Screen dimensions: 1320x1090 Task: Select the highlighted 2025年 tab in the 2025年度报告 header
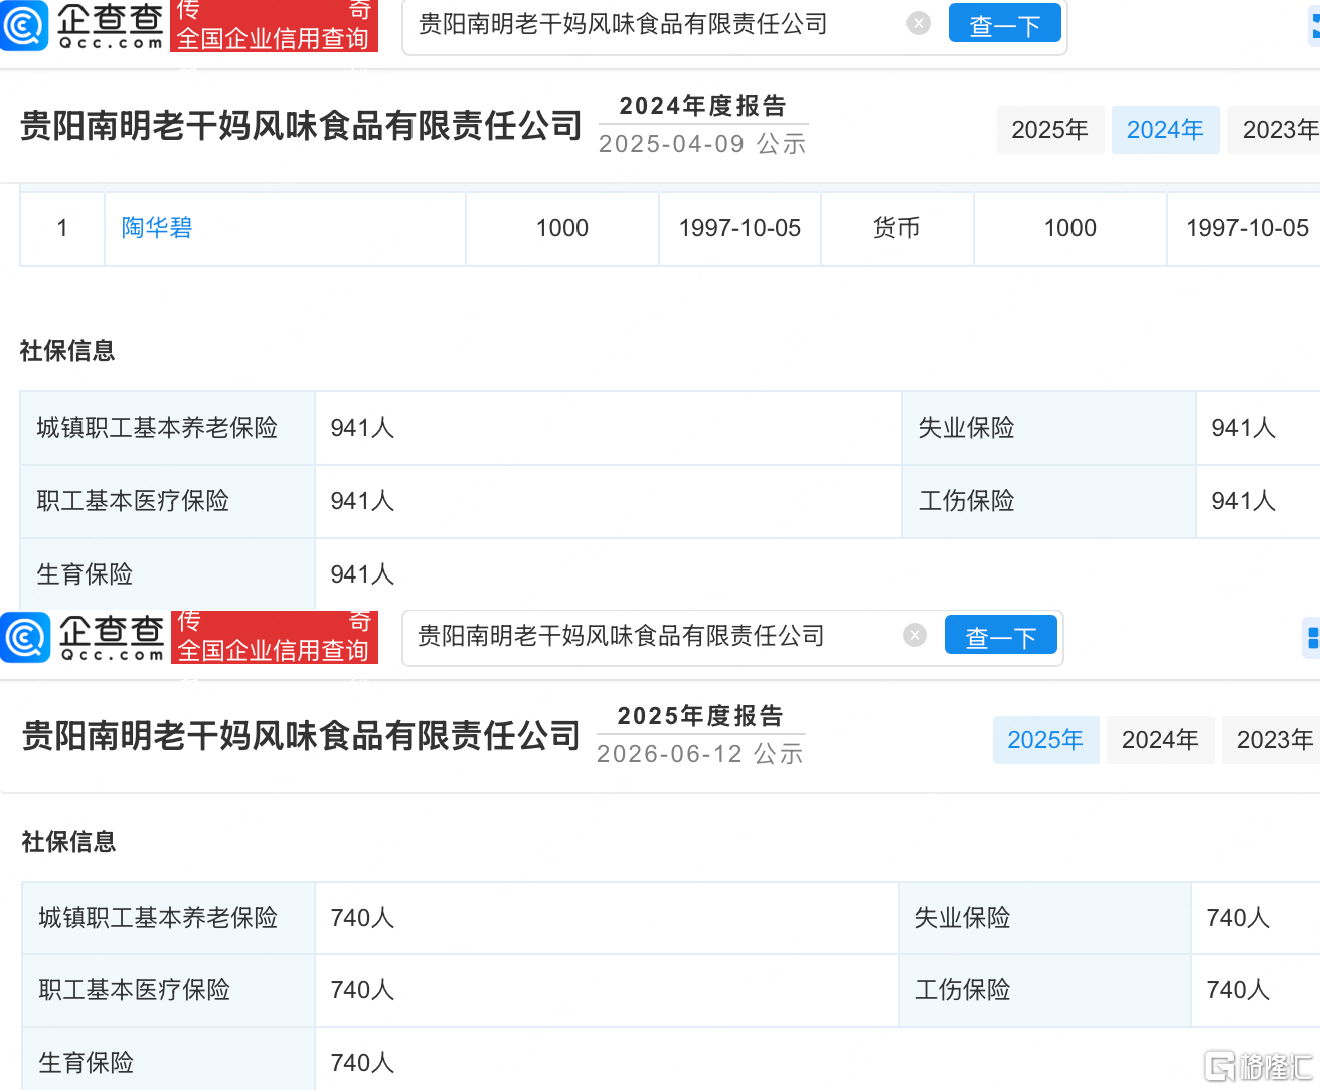1046,740
